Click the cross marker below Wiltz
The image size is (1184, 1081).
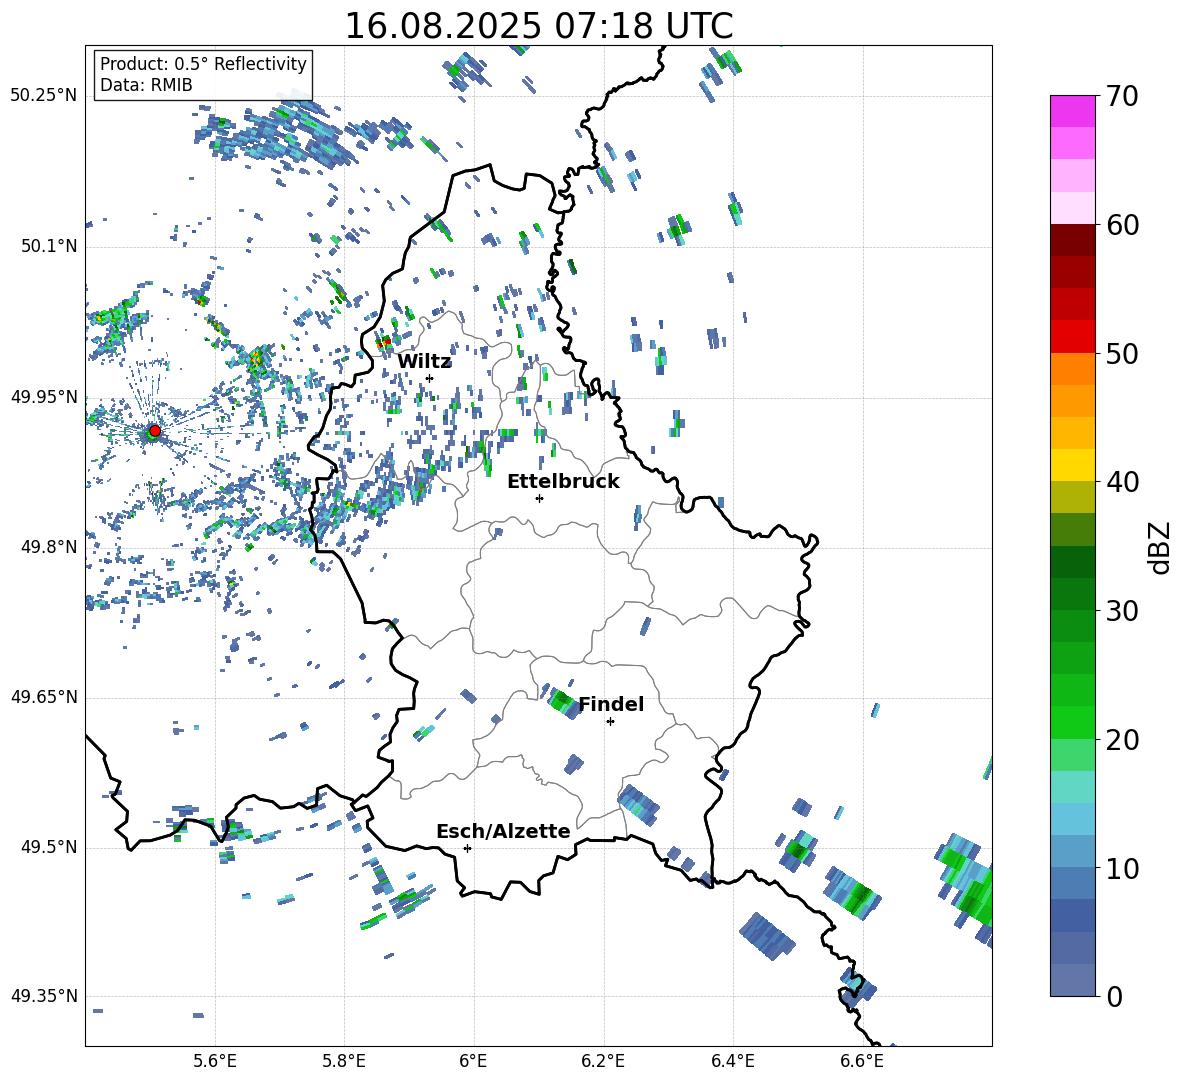click(429, 378)
